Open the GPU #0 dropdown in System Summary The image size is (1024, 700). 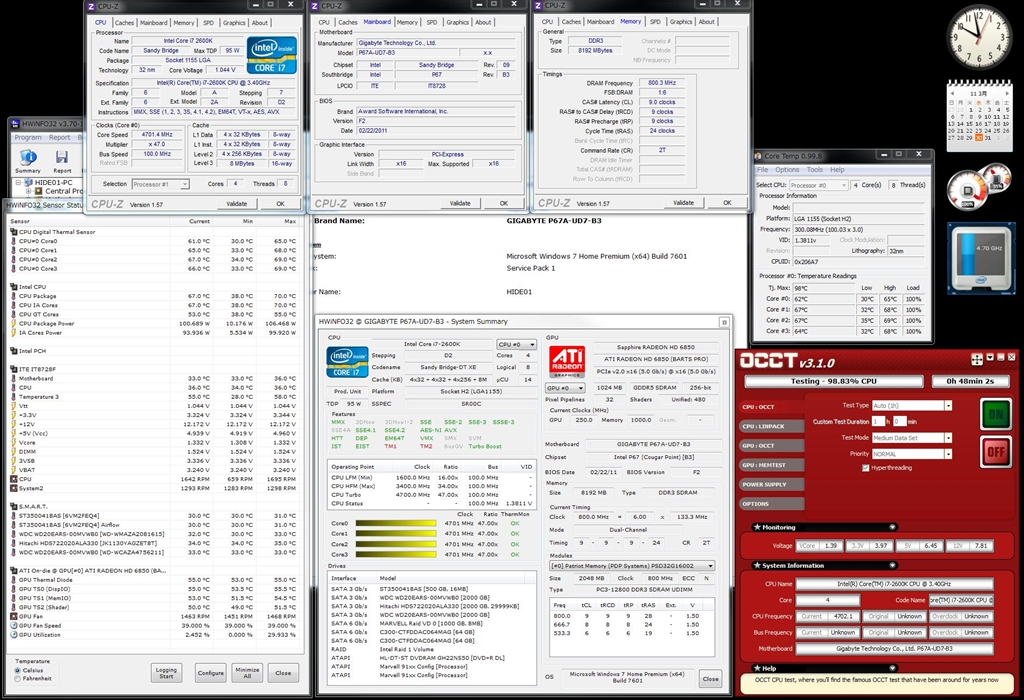point(565,388)
